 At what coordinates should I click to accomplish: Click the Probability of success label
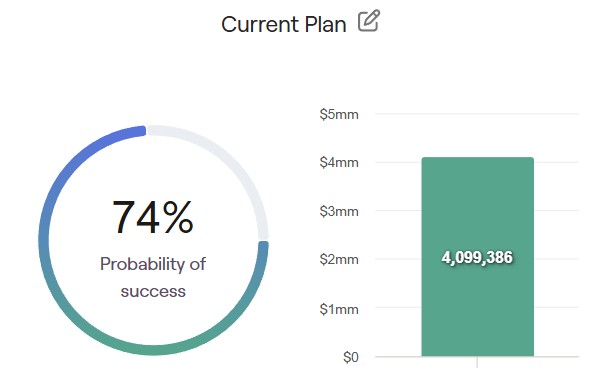[x=153, y=278]
